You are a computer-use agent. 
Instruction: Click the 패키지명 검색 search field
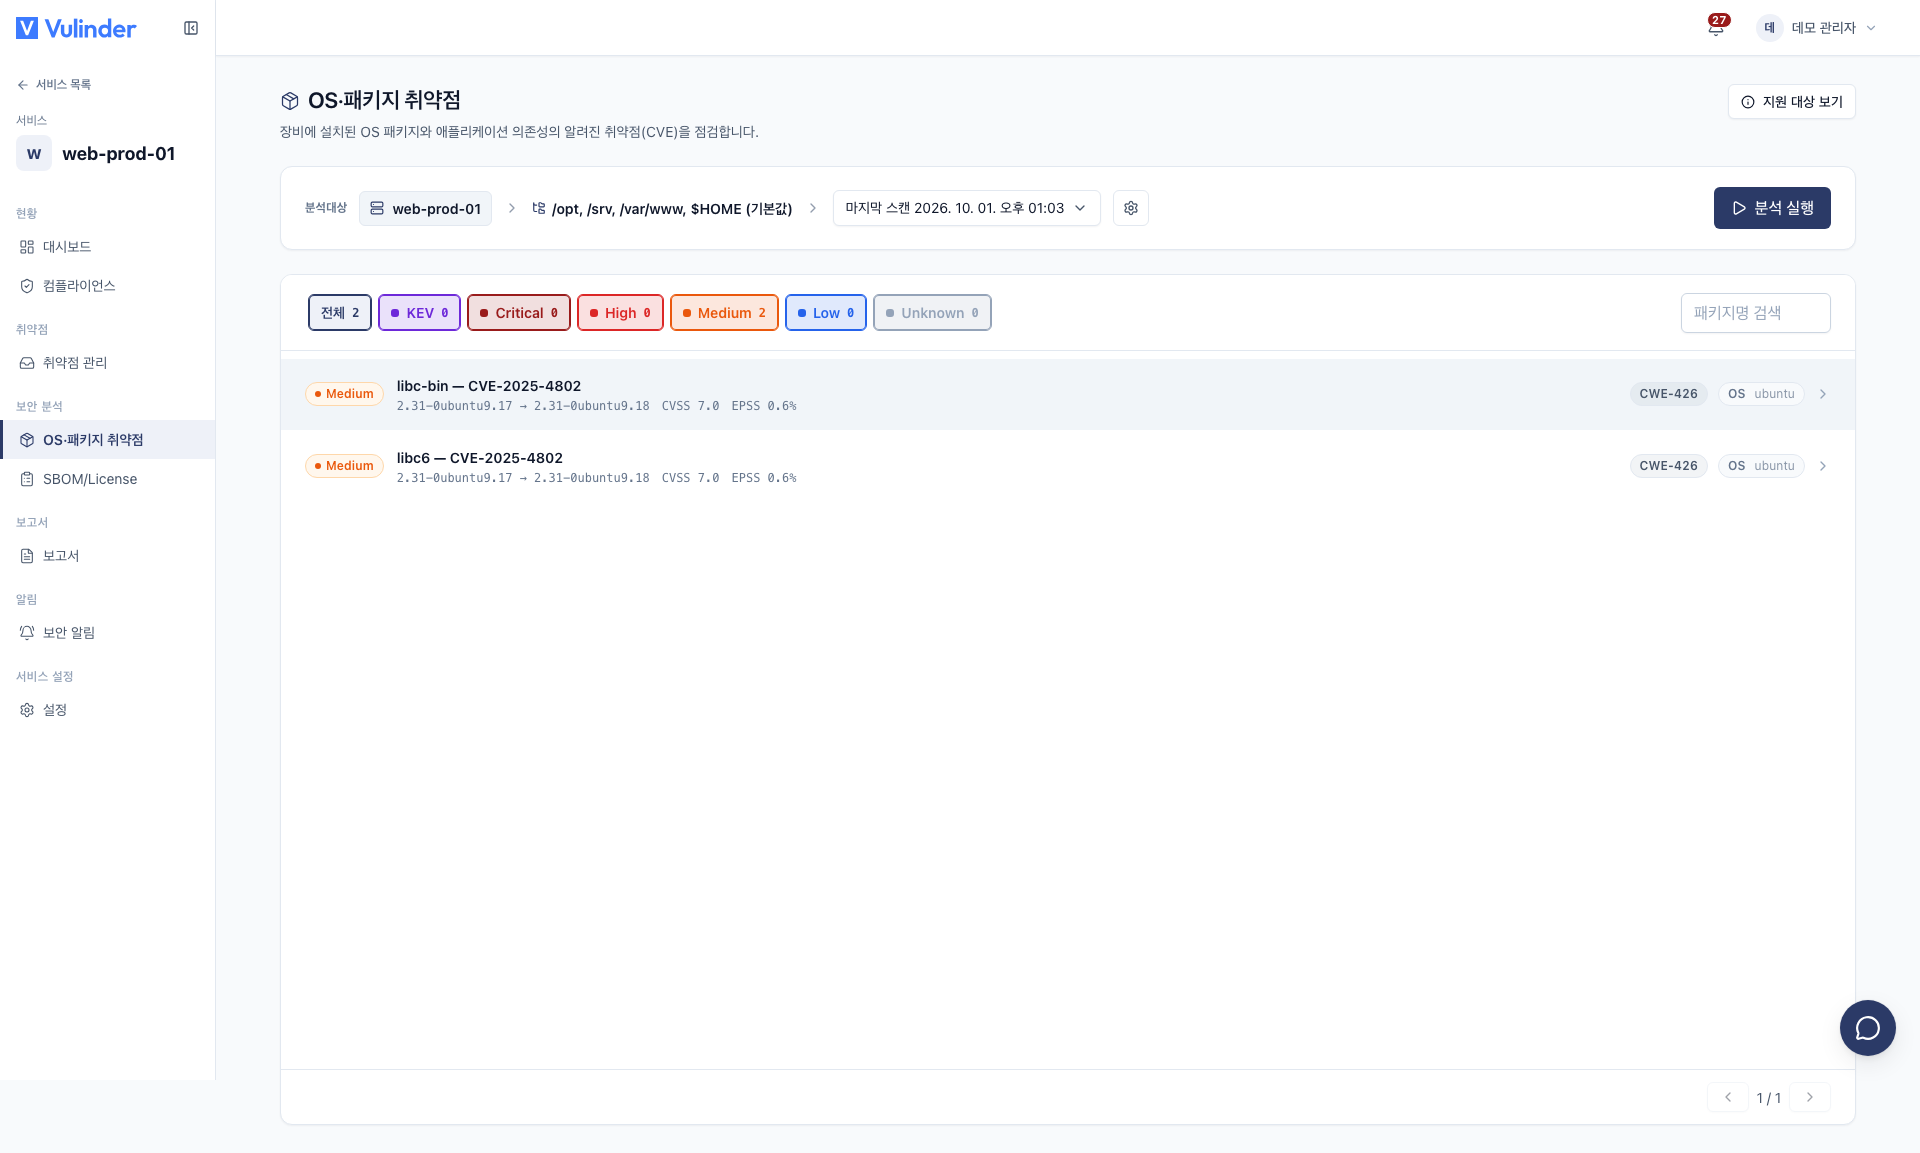pos(1755,313)
